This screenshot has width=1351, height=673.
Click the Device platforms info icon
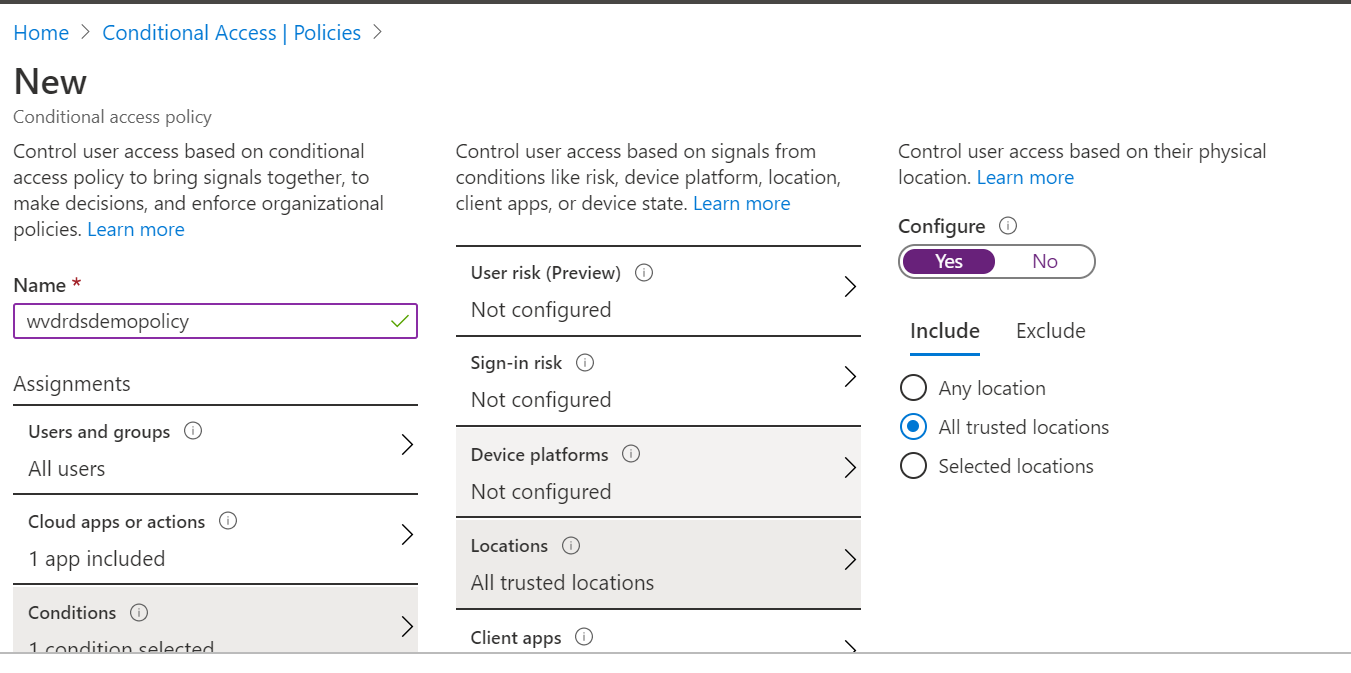pyautogui.click(x=631, y=454)
